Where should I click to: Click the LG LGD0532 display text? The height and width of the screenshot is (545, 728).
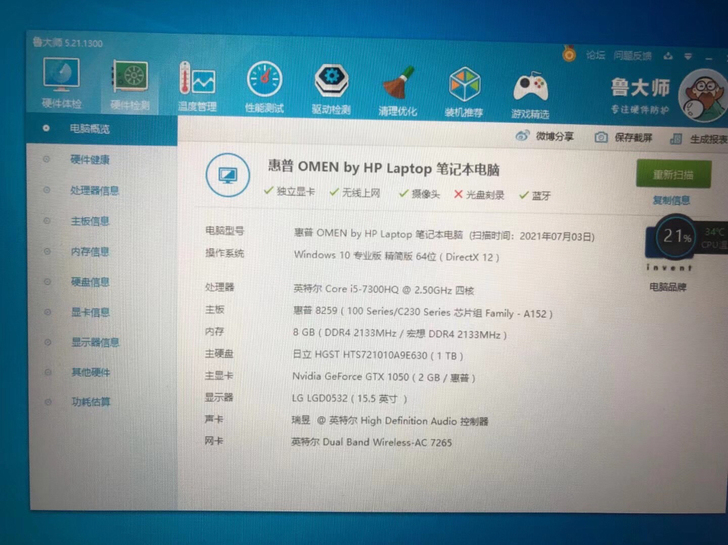[x=349, y=398]
